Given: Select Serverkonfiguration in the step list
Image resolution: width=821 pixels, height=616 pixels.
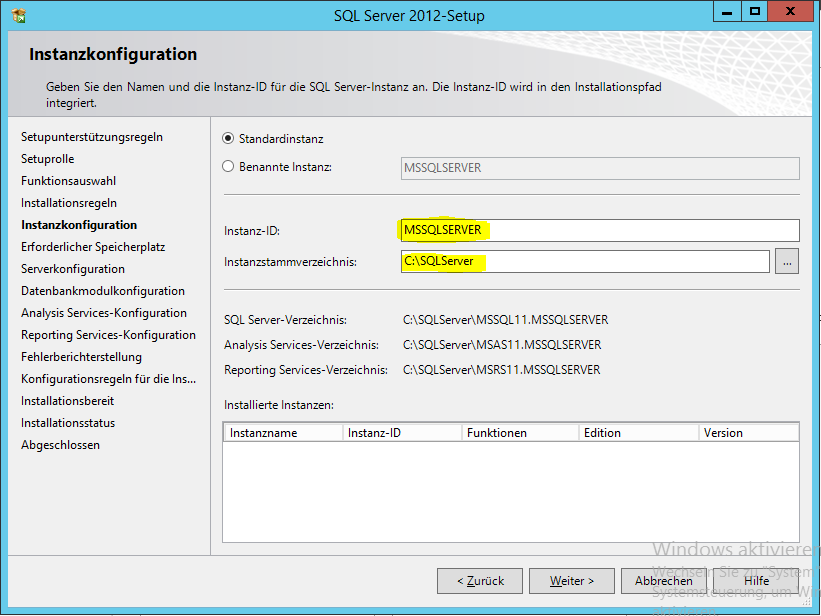Looking at the screenshot, I should (x=73, y=269).
